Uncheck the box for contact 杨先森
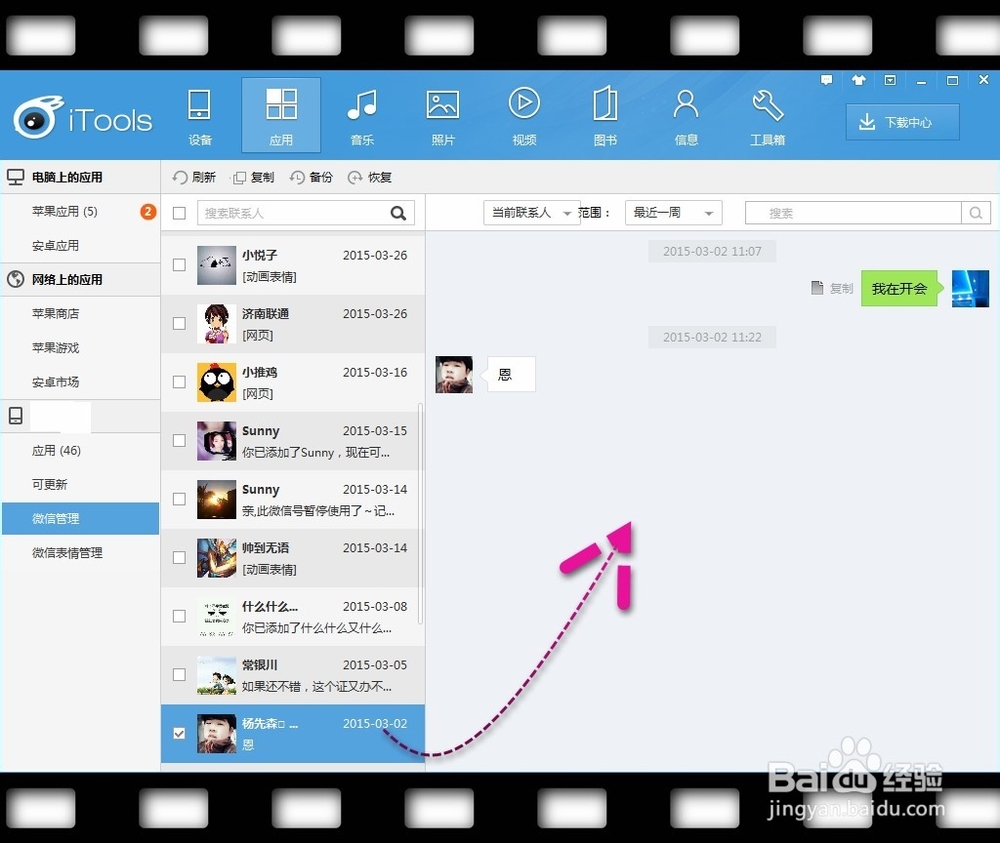Viewport: 1000px width, 843px height. click(x=179, y=733)
